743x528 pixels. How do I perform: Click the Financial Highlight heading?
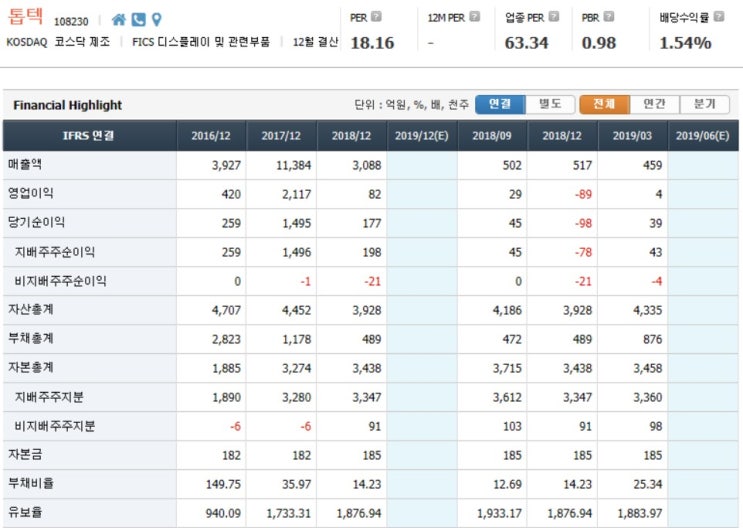pos(68,105)
